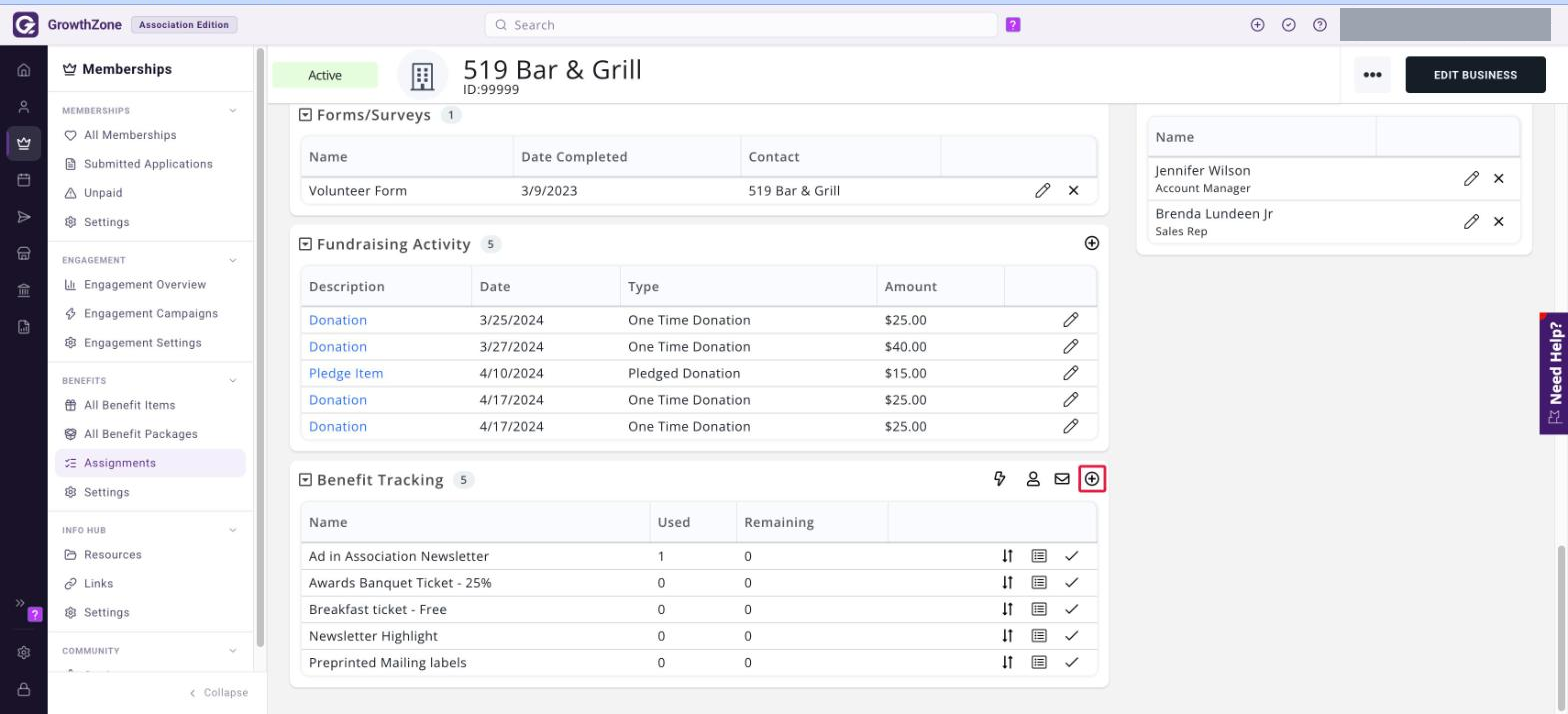Collapse the INFO HUB sidebar group

233,530
